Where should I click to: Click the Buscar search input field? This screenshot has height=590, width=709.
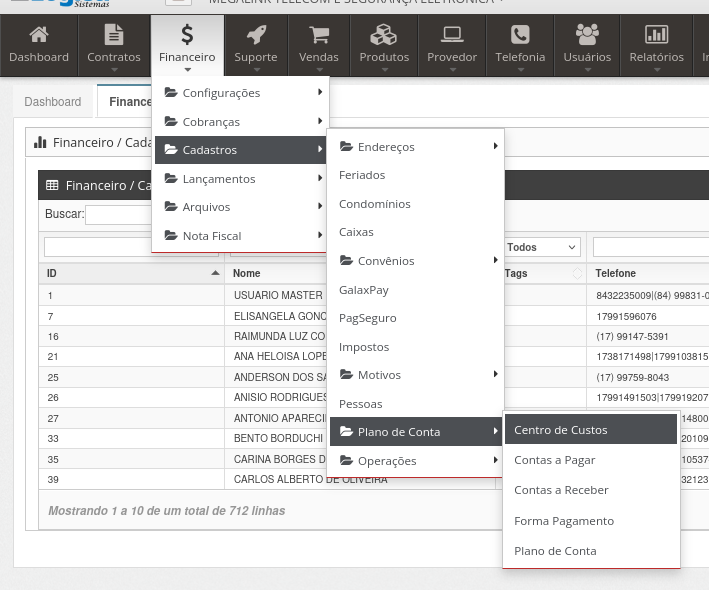pyautogui.click(x=118, y=214)
